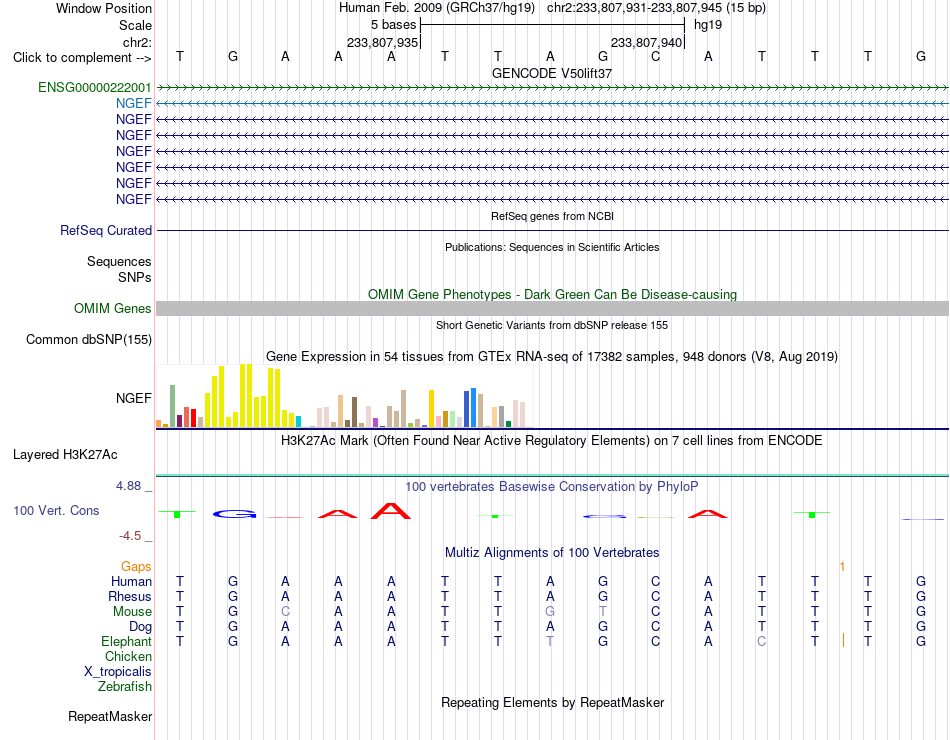
Task: Click the blue G letter in the PhyloP logo
Action: click(234, 514)
